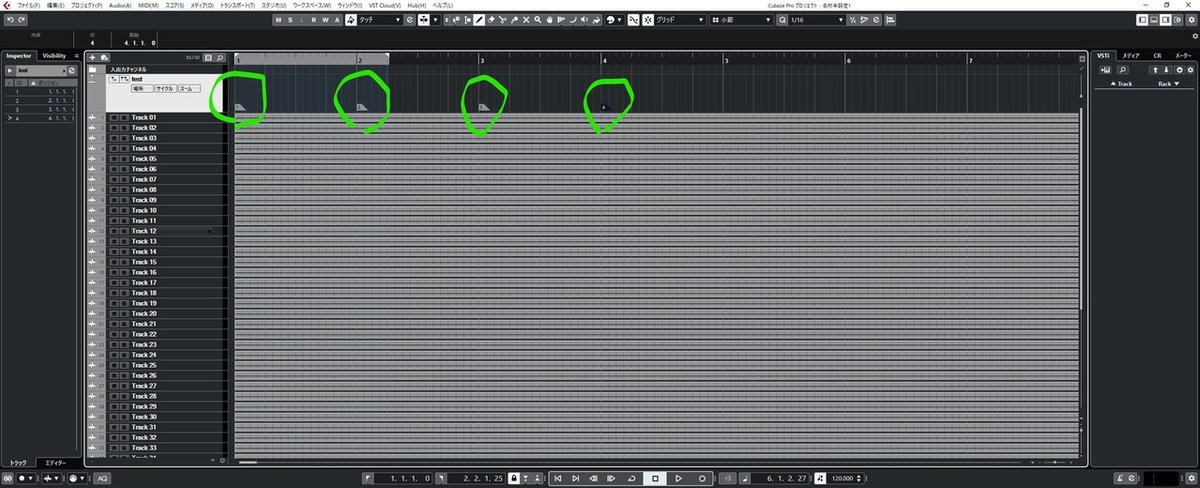1200x488 pixels.
Task: Click marker 2 on marker track
Action: (362, 106)
